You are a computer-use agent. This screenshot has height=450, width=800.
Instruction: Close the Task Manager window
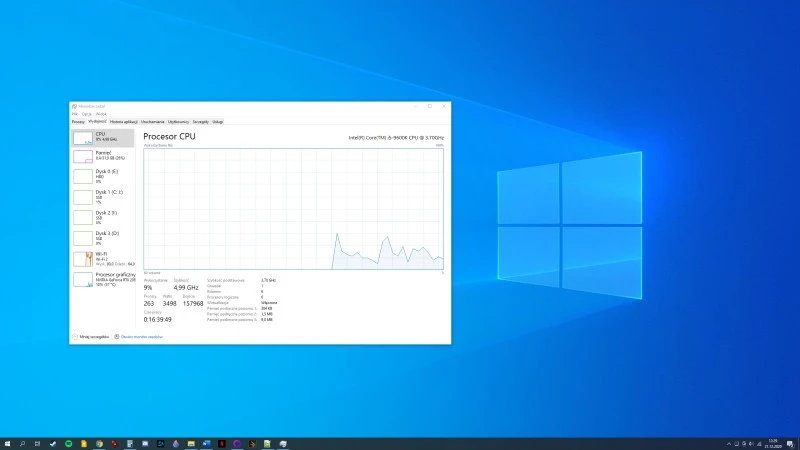[x=444, y=106]
